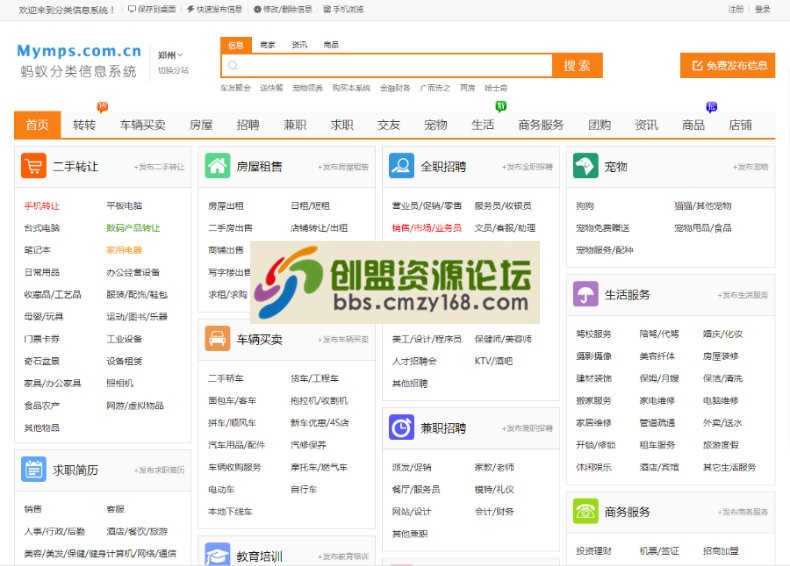
Task: Go to 商务服务 in navigation bar
Action: 541,125
